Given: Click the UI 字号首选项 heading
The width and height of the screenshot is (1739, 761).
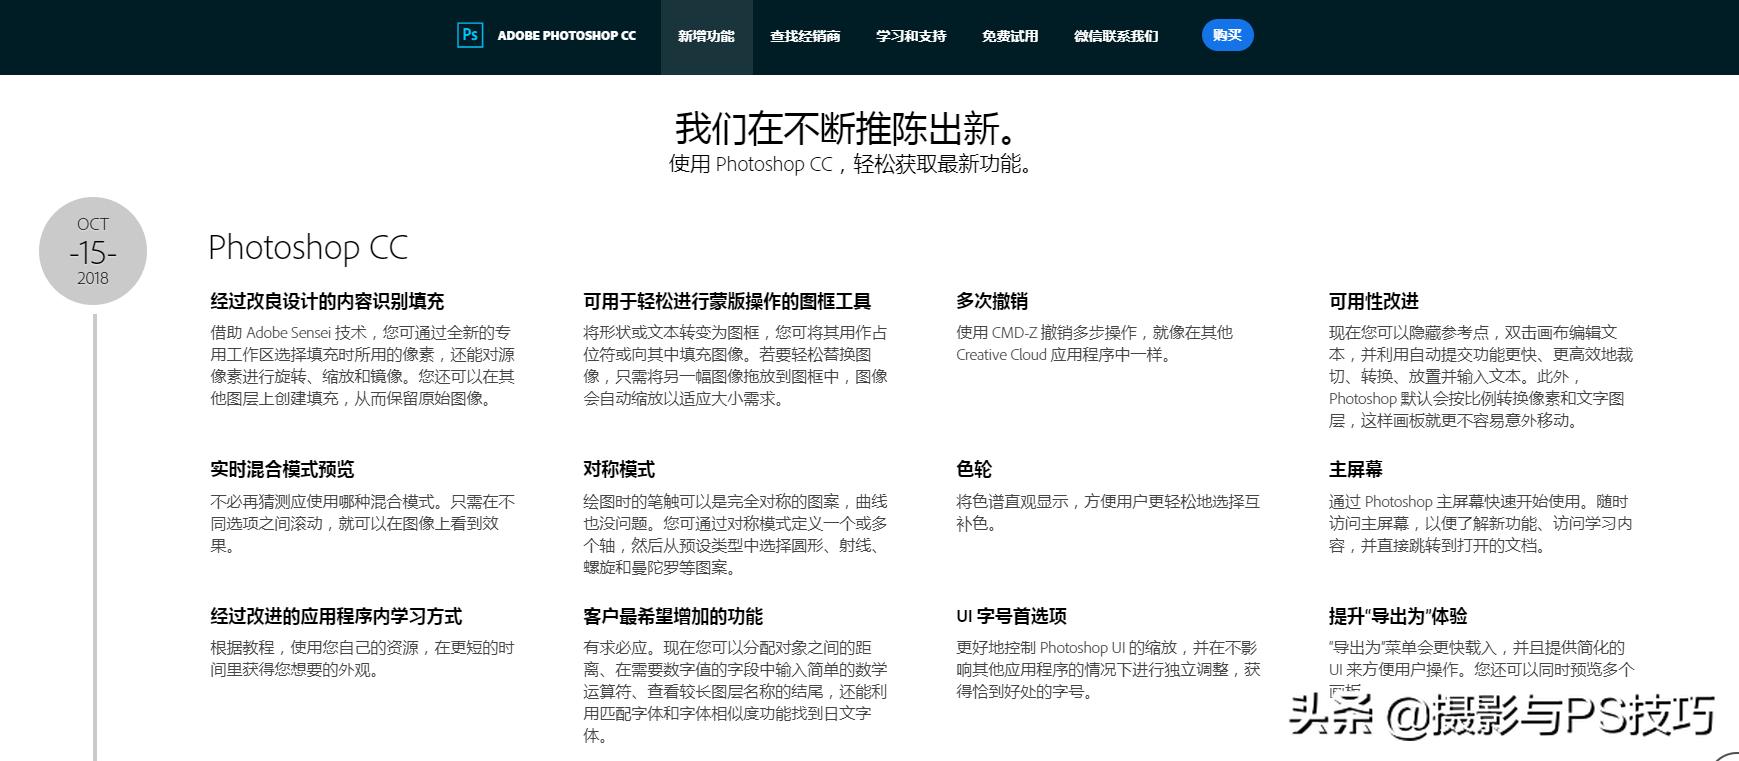Looking at the screenshot, I should [1011, 616].
